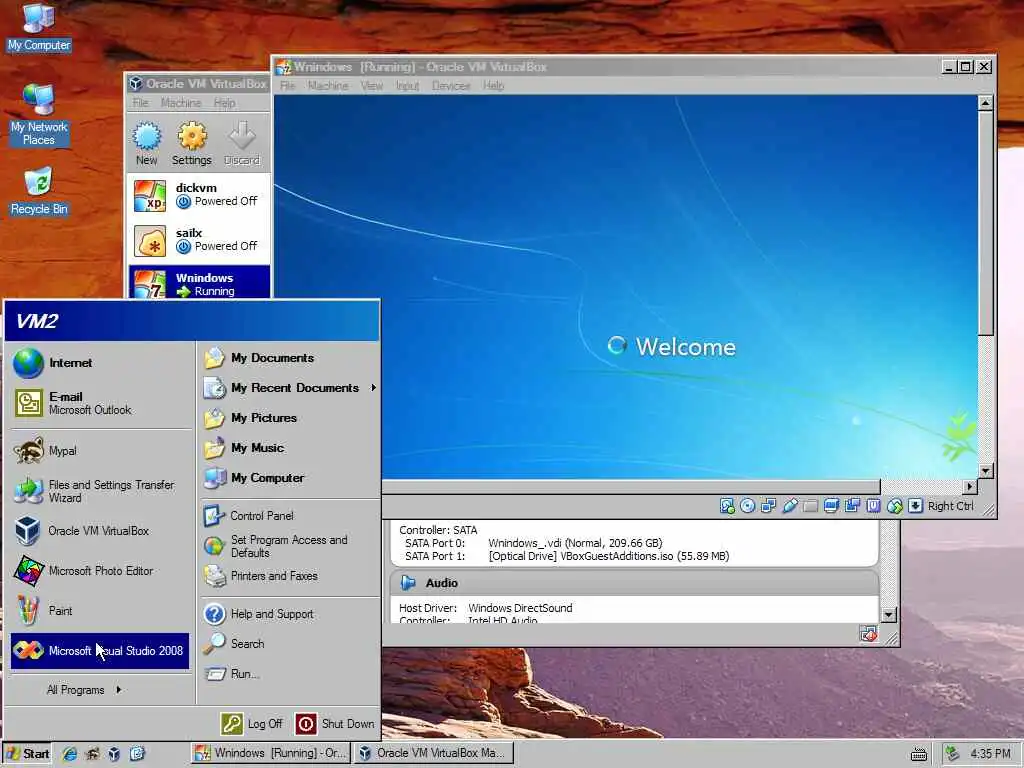Click the shared folders status icon
This screenshot has height=768, width=1024.
pos(810,505)
